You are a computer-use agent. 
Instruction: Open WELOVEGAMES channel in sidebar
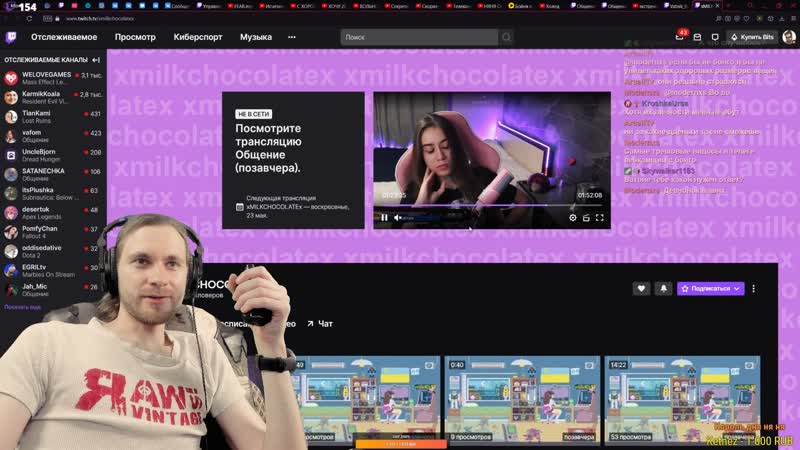pos(53,78)
